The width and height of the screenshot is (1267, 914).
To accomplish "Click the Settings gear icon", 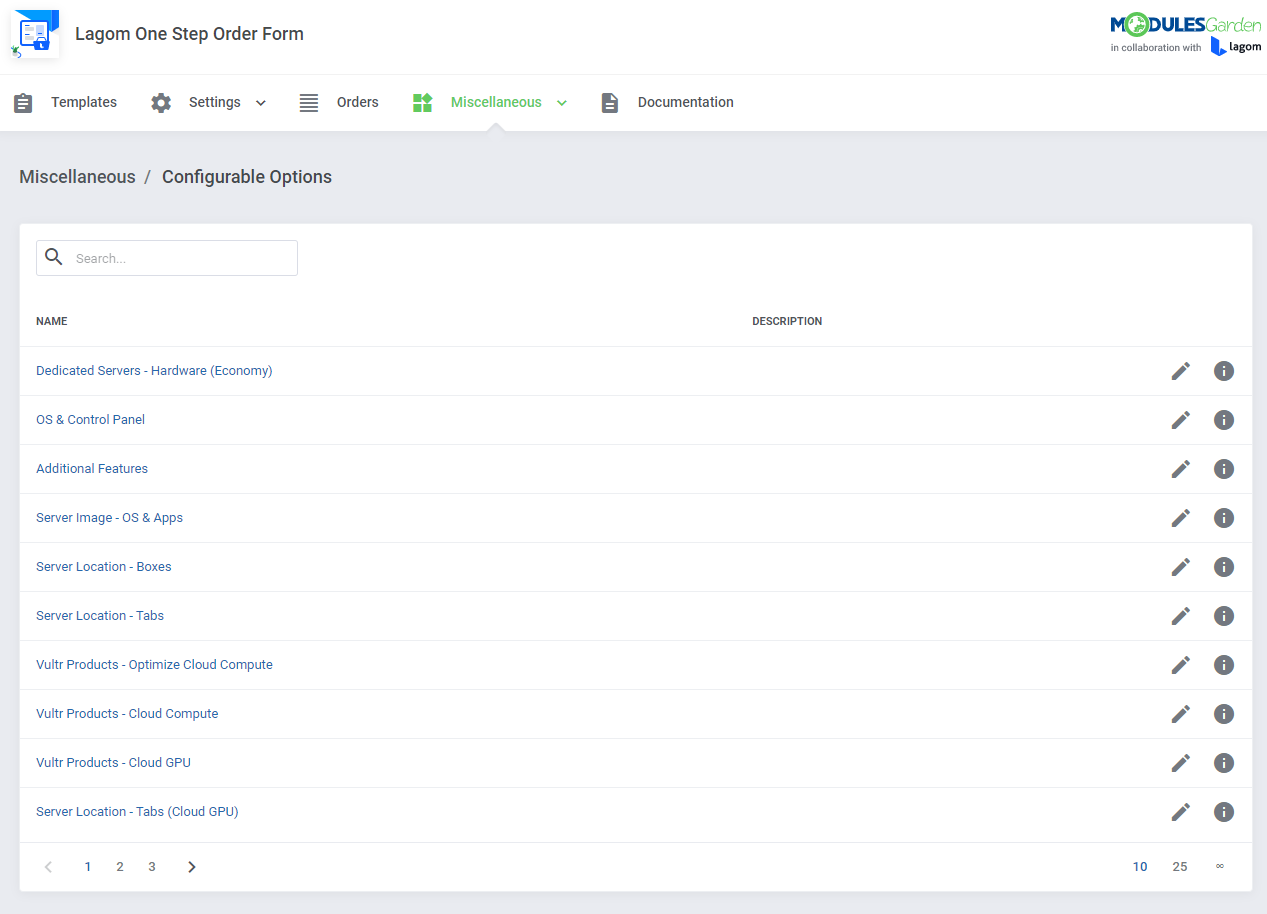I will pyautogui.click(x=161, y=103).
